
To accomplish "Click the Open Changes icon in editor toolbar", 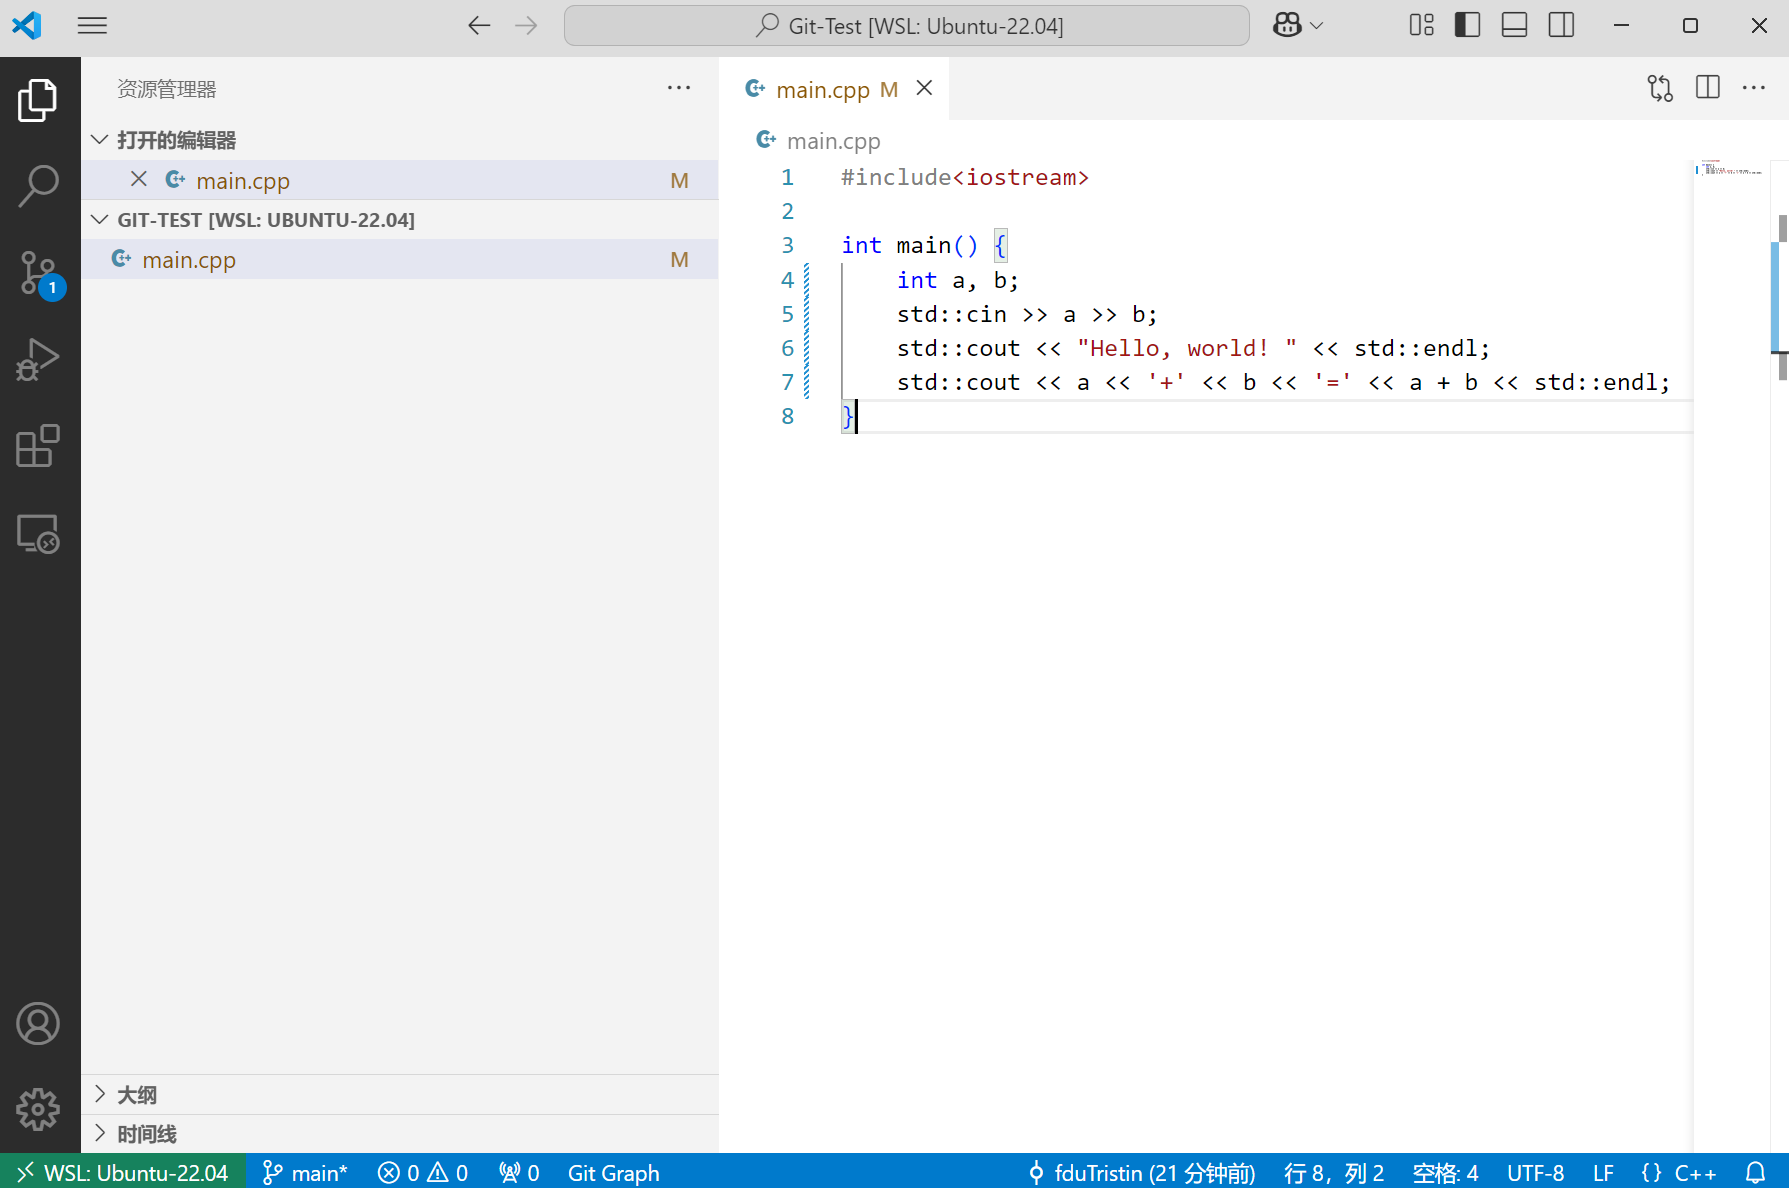I will pos(1660,88).
